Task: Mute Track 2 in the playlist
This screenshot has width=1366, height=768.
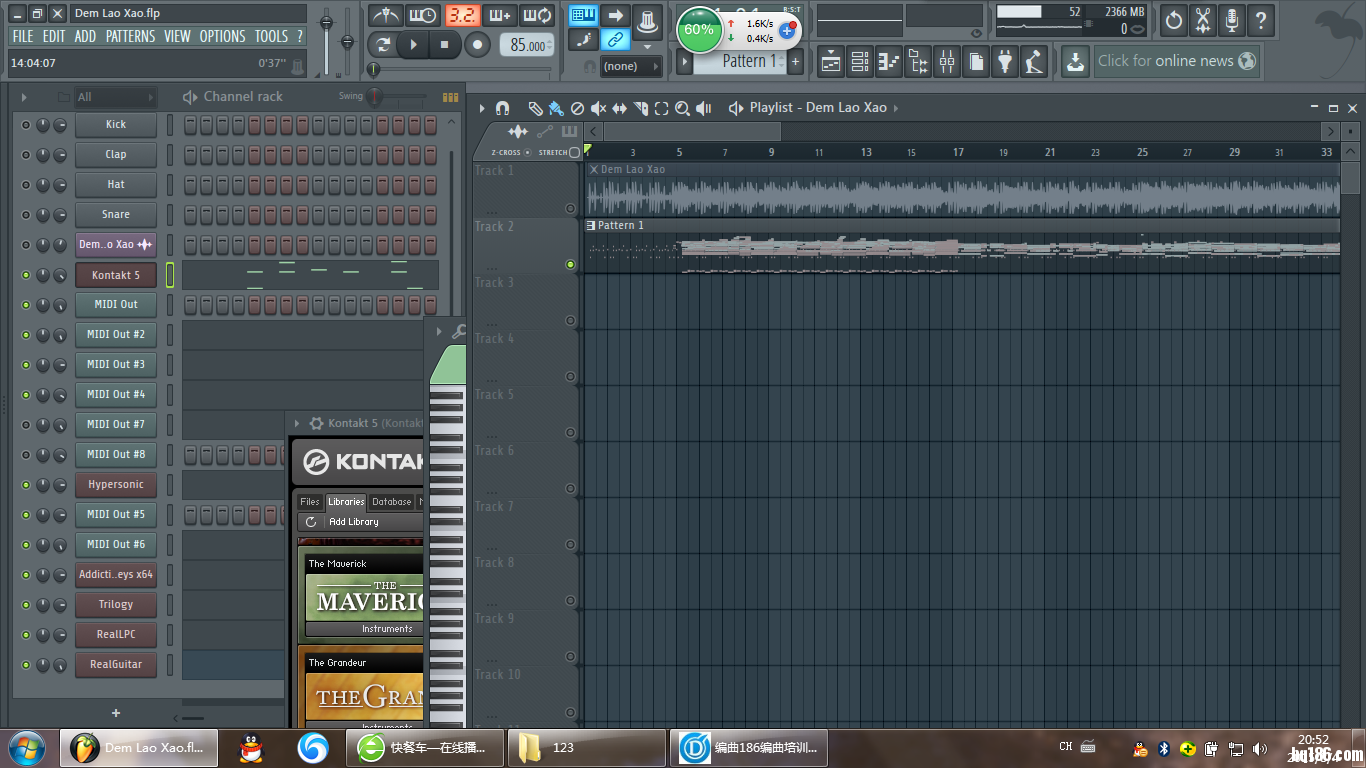Action: click(570, 265)
